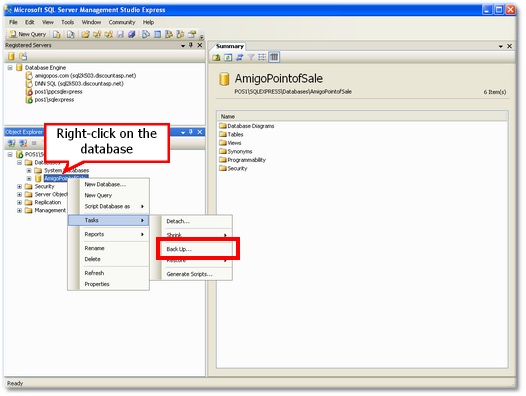Pin the Registered Servers panel with pushpin
The image size is (526, 396).
click(191, 45)
